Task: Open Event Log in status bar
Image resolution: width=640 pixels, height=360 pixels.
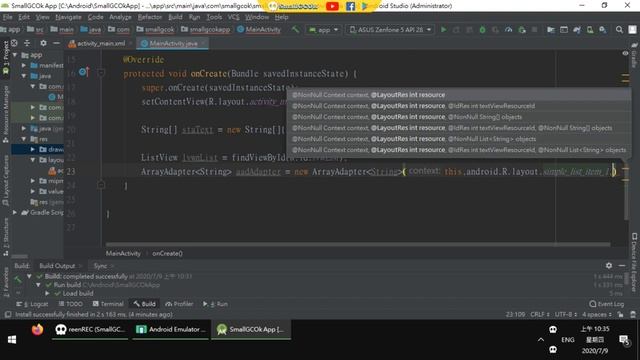Action: [x=607, y=304]
